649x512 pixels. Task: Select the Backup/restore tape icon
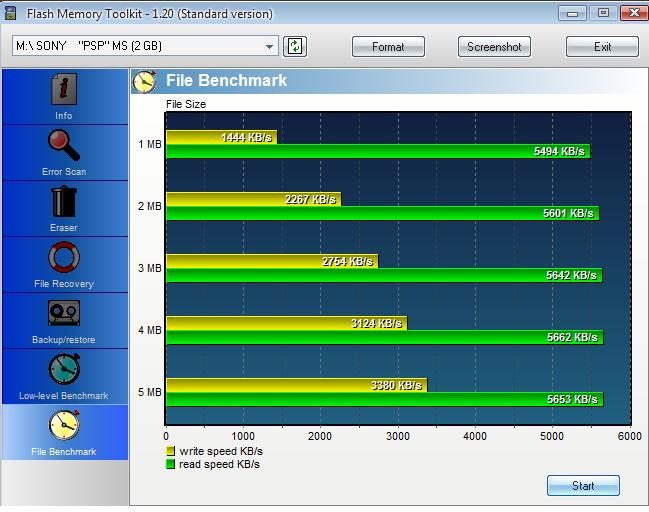tap(64, 315)
